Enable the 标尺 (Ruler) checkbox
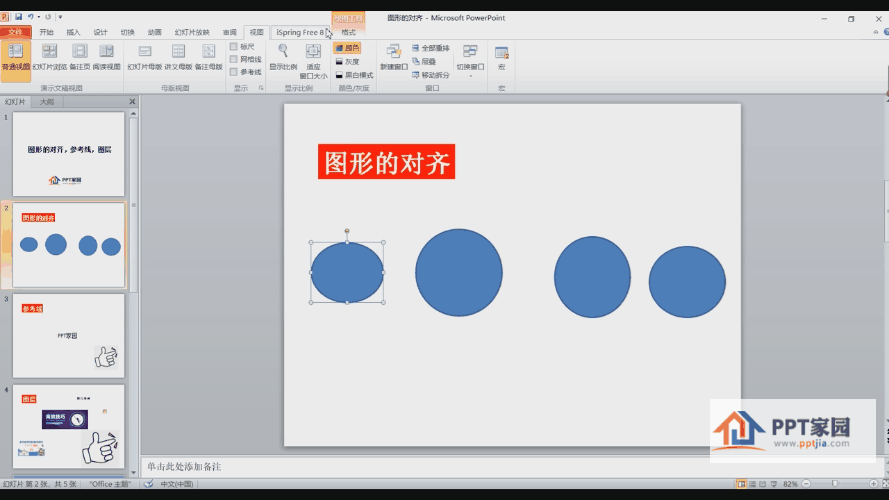The width and height of the screenshot is (889, 500). click(x=234, y=46)
